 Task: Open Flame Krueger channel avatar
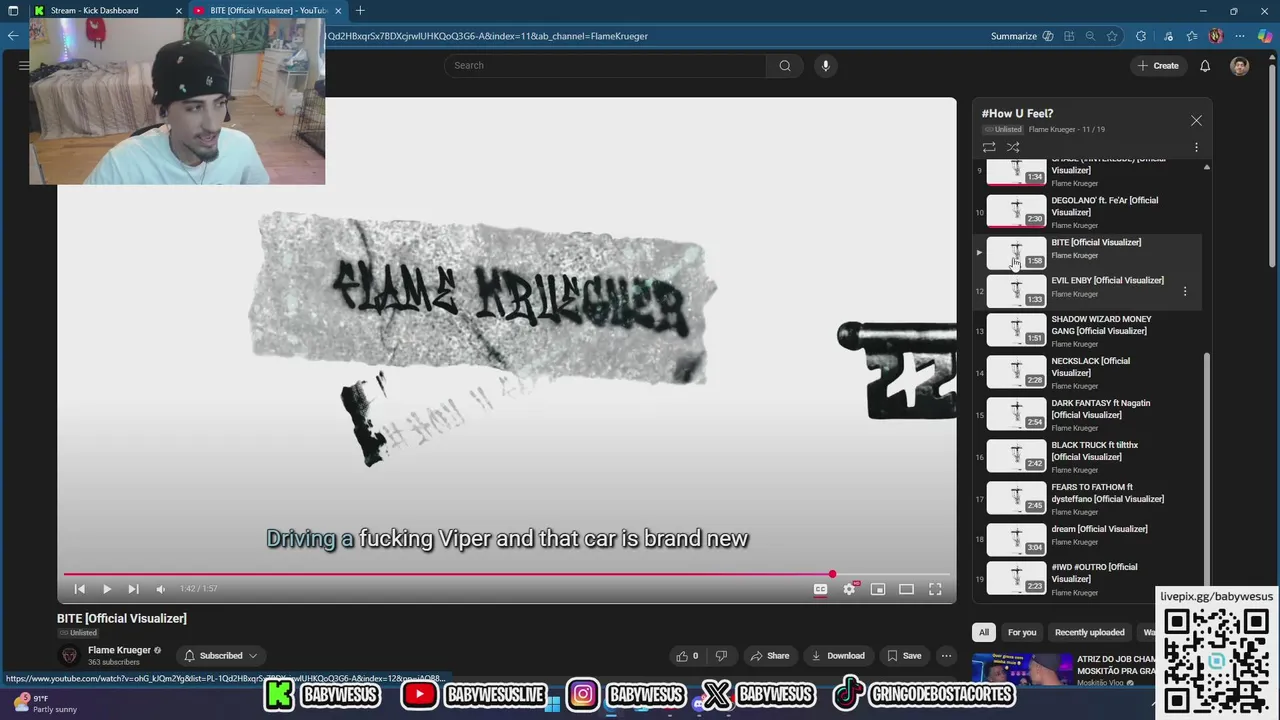point(69,656)
